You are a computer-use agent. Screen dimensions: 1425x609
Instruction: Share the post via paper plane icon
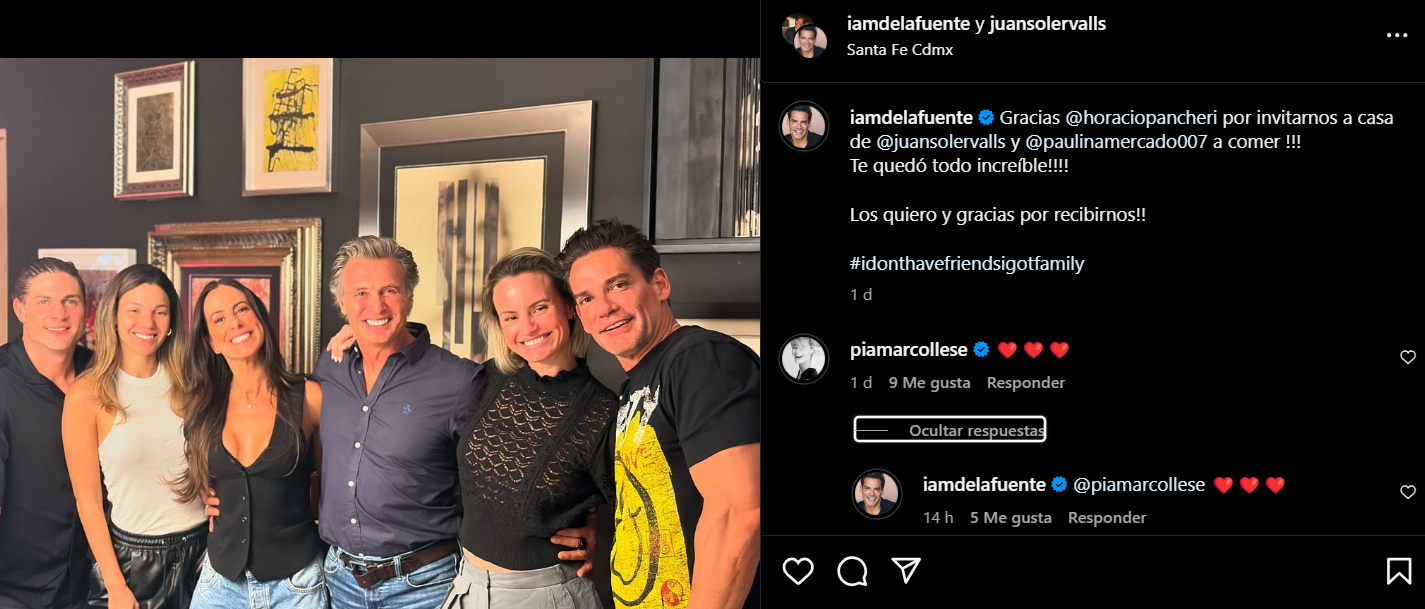click(906, 571)
